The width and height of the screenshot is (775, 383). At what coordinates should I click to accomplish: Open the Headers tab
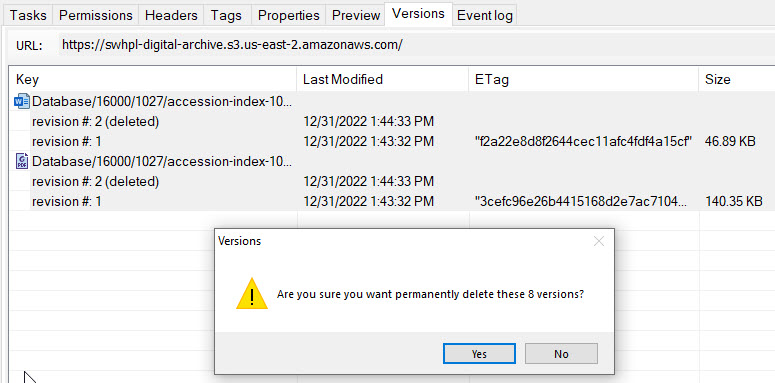pyautogui.click(x=171, y=15)
